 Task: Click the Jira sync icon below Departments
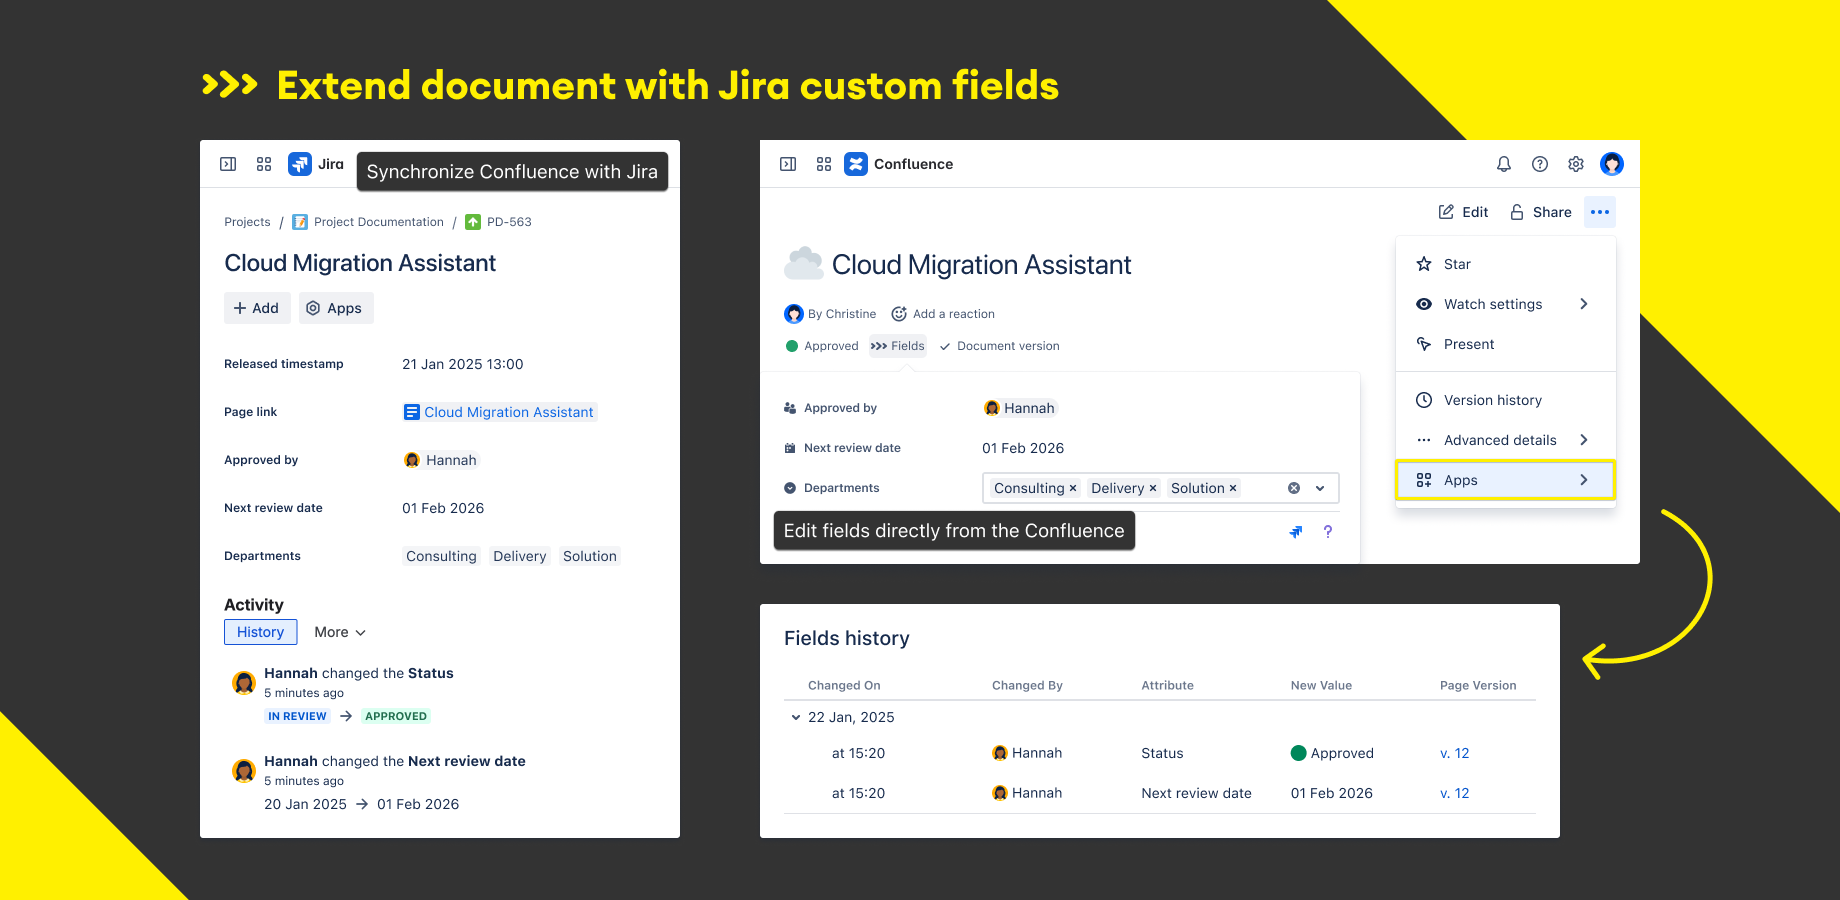1296,532
